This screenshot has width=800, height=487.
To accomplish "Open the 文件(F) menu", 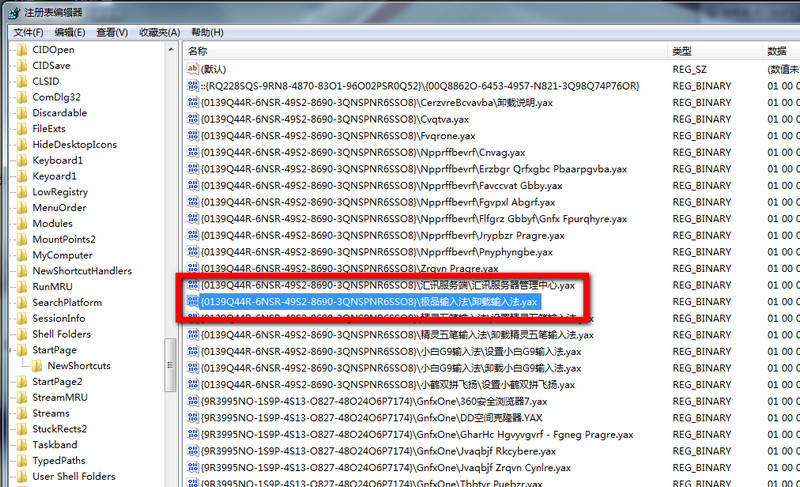I will 27,32.
